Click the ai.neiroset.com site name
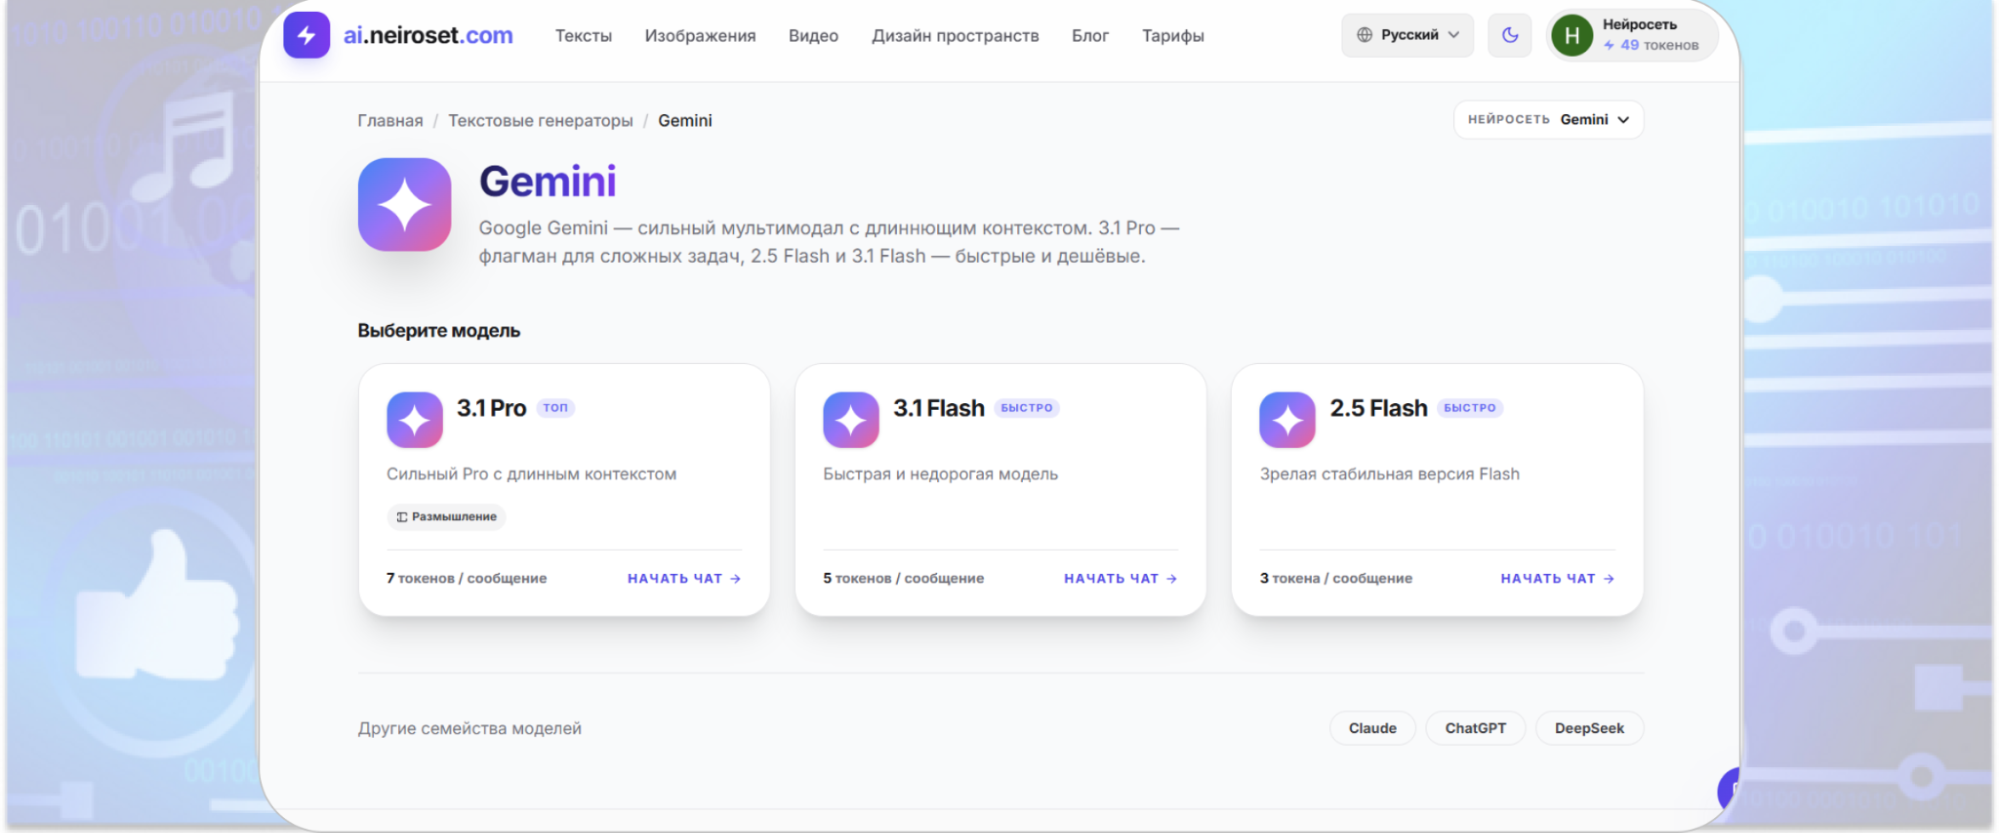Image resolution: width=1999 pixels, height=833 pixels. tap(428, 35)
